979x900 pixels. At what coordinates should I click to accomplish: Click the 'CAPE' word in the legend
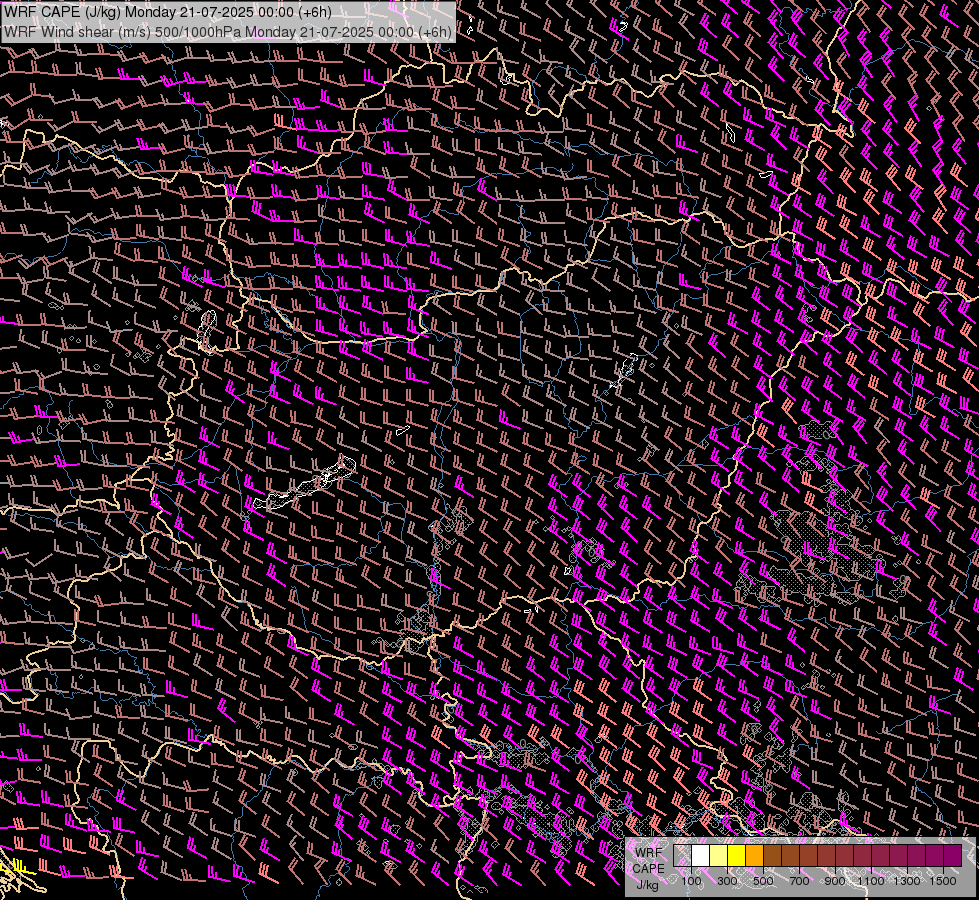coord(648,868)
